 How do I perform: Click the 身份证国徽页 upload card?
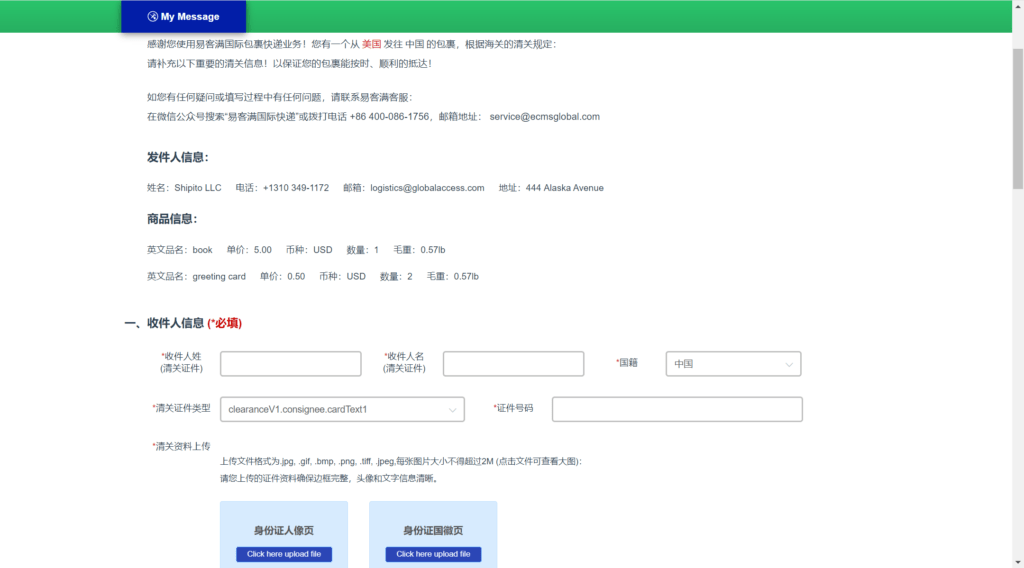pos(433,535)
